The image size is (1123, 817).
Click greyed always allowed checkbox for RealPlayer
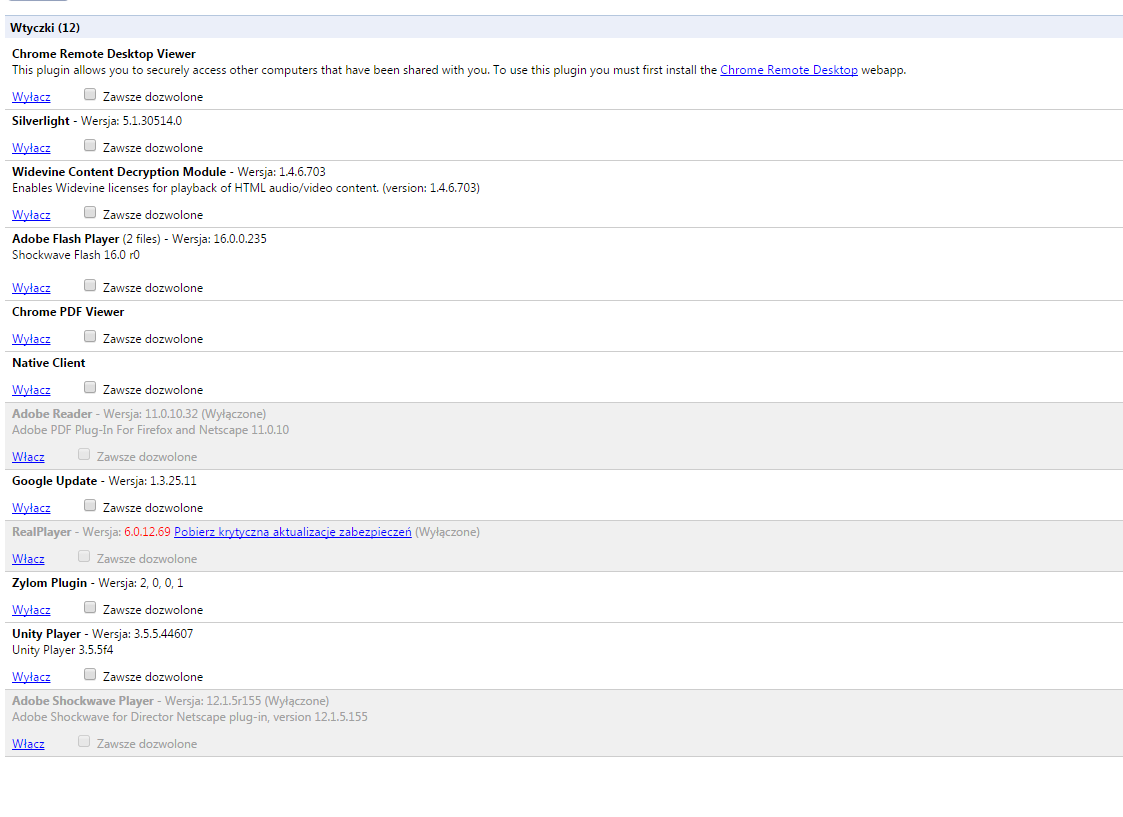84,556
